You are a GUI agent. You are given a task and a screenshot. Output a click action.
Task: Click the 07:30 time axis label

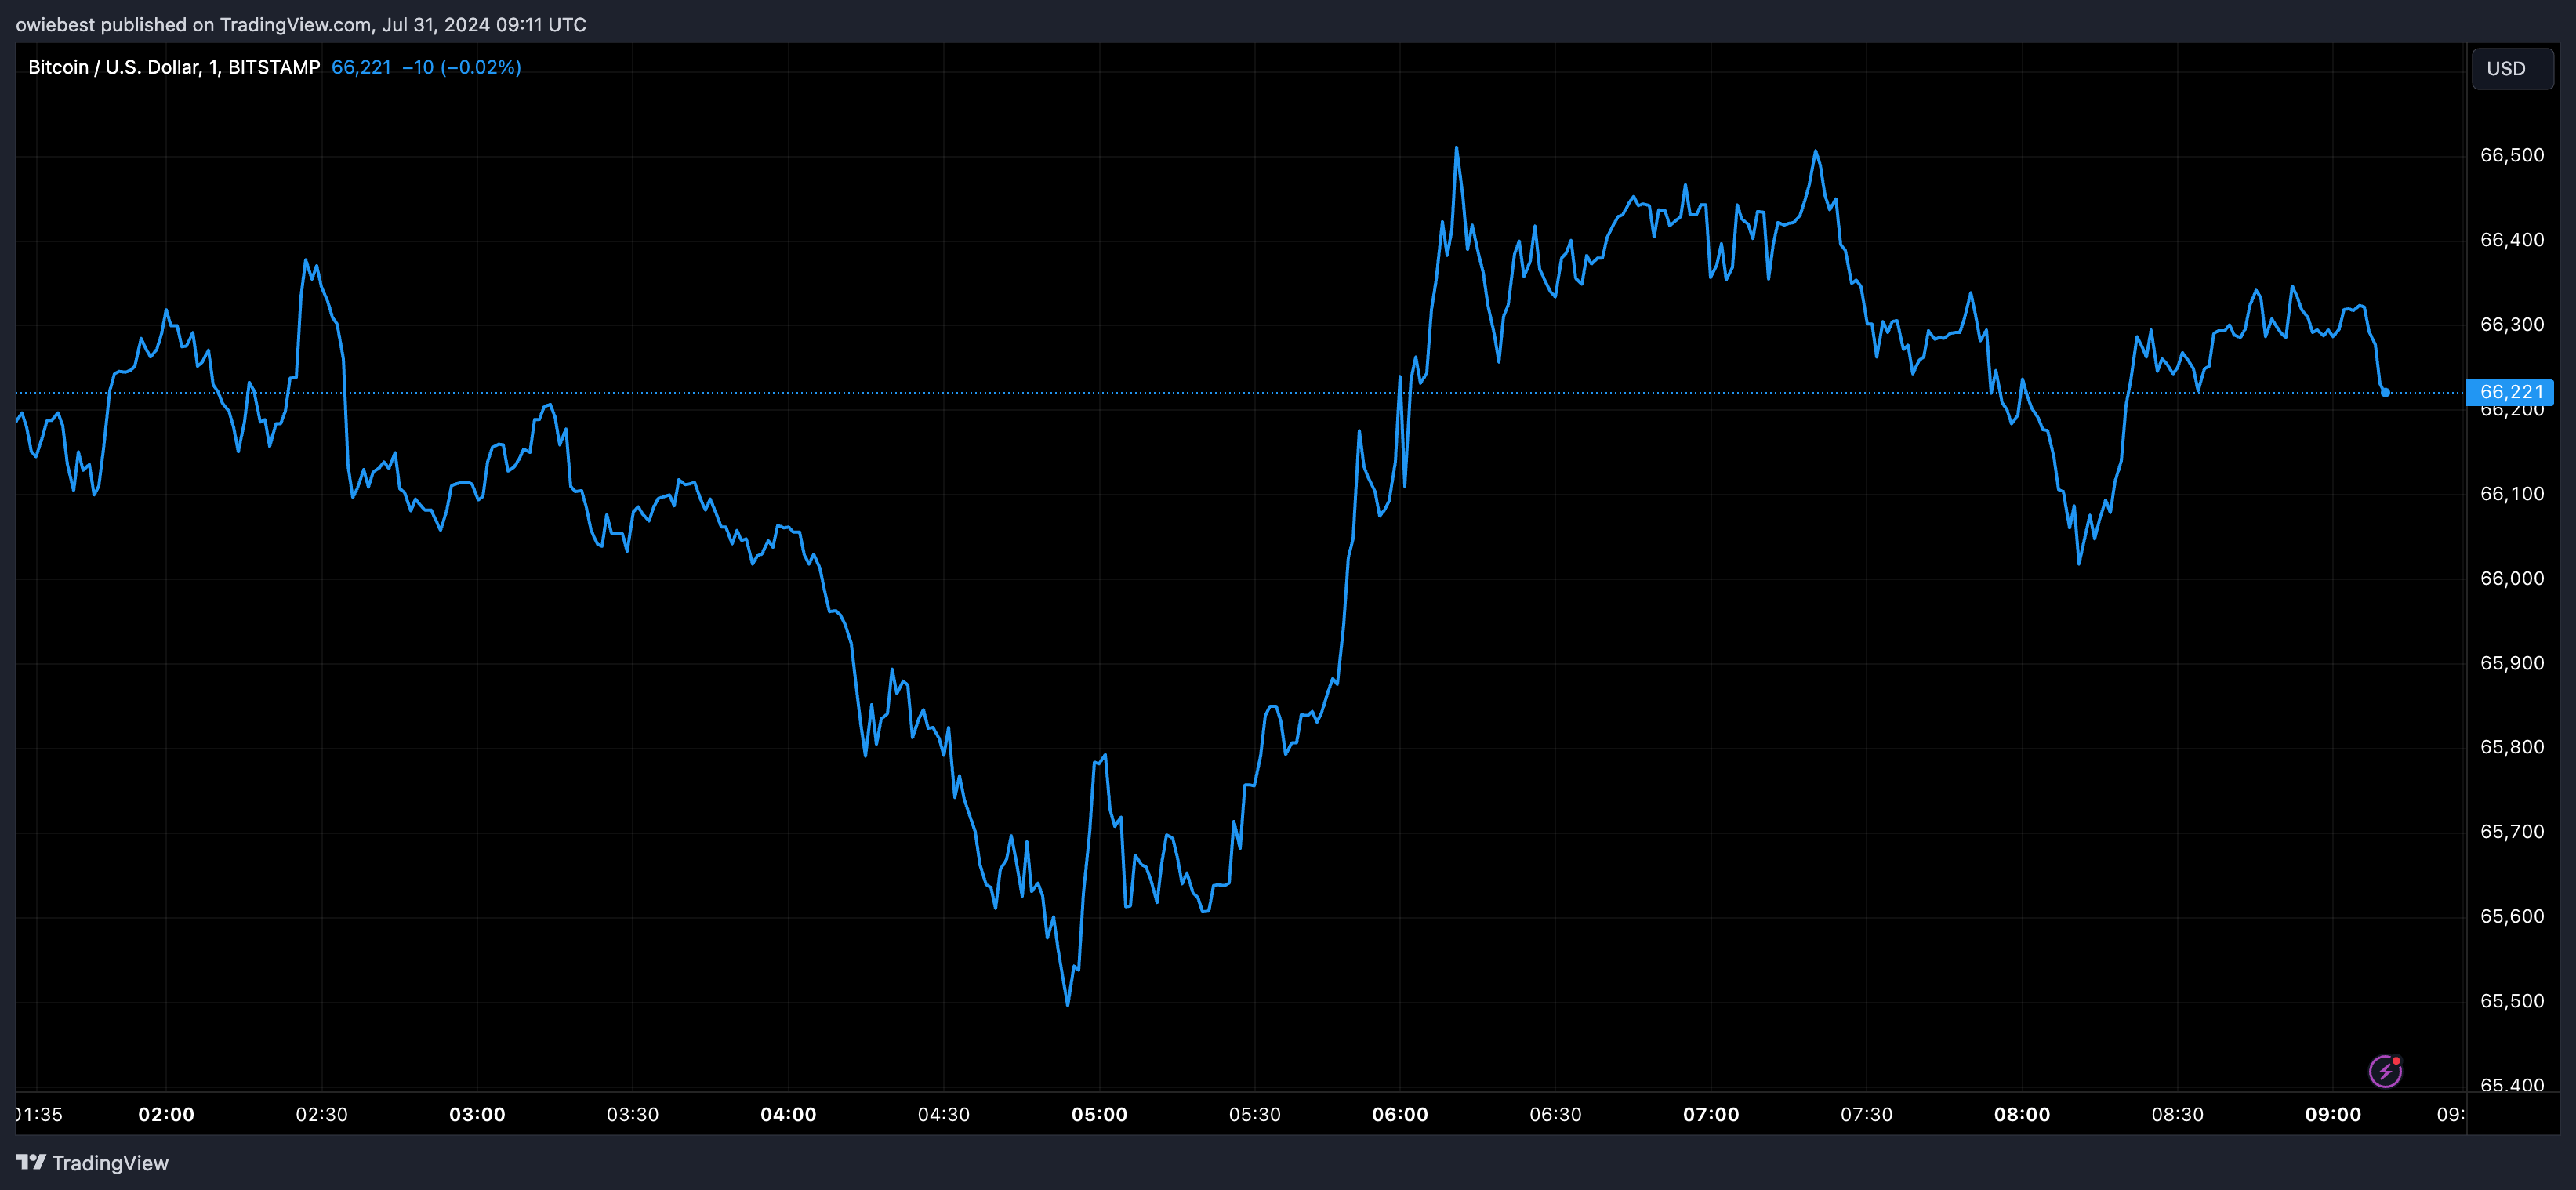1866,1114
